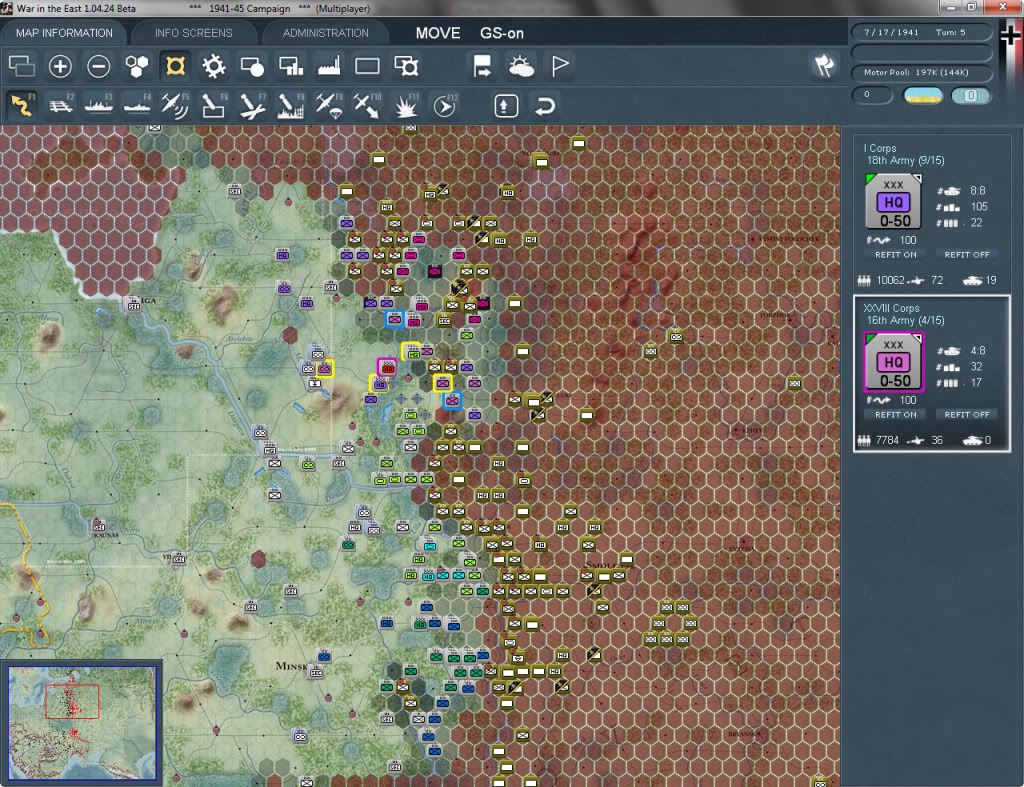
Task: Toggle the highlighted yellow hex-frame icon
Action: pyautogui.click(x=175, y=66)
